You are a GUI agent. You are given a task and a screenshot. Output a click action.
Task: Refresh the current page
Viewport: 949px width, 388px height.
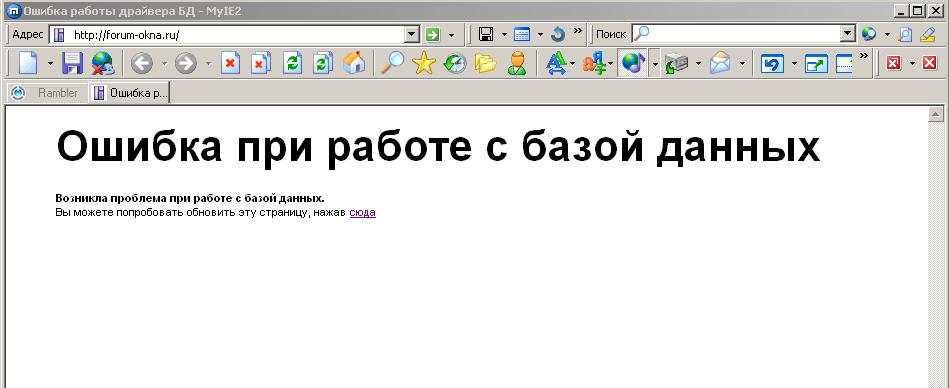click(x=293, y=63)
